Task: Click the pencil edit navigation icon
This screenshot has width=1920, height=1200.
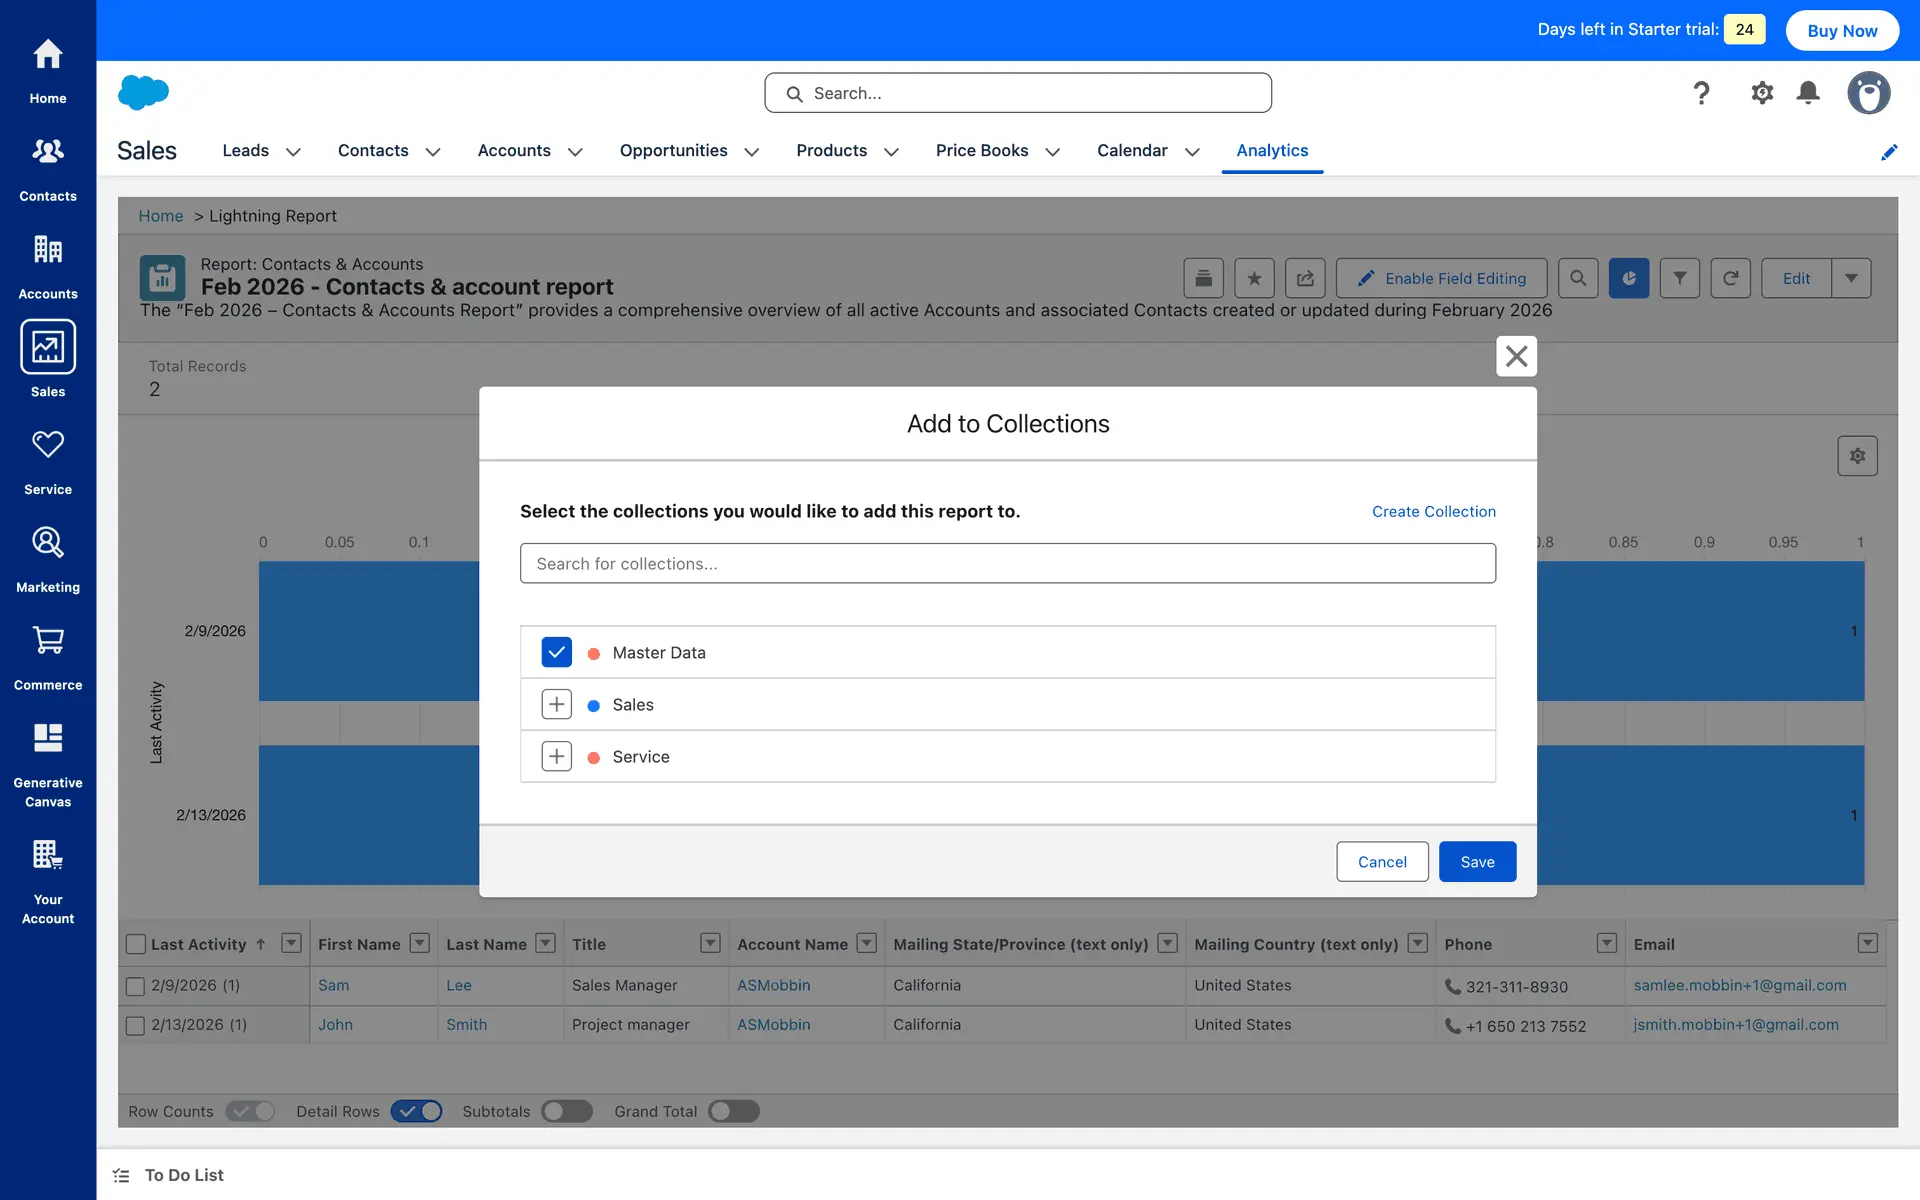Action: [x=1888, y=152]
